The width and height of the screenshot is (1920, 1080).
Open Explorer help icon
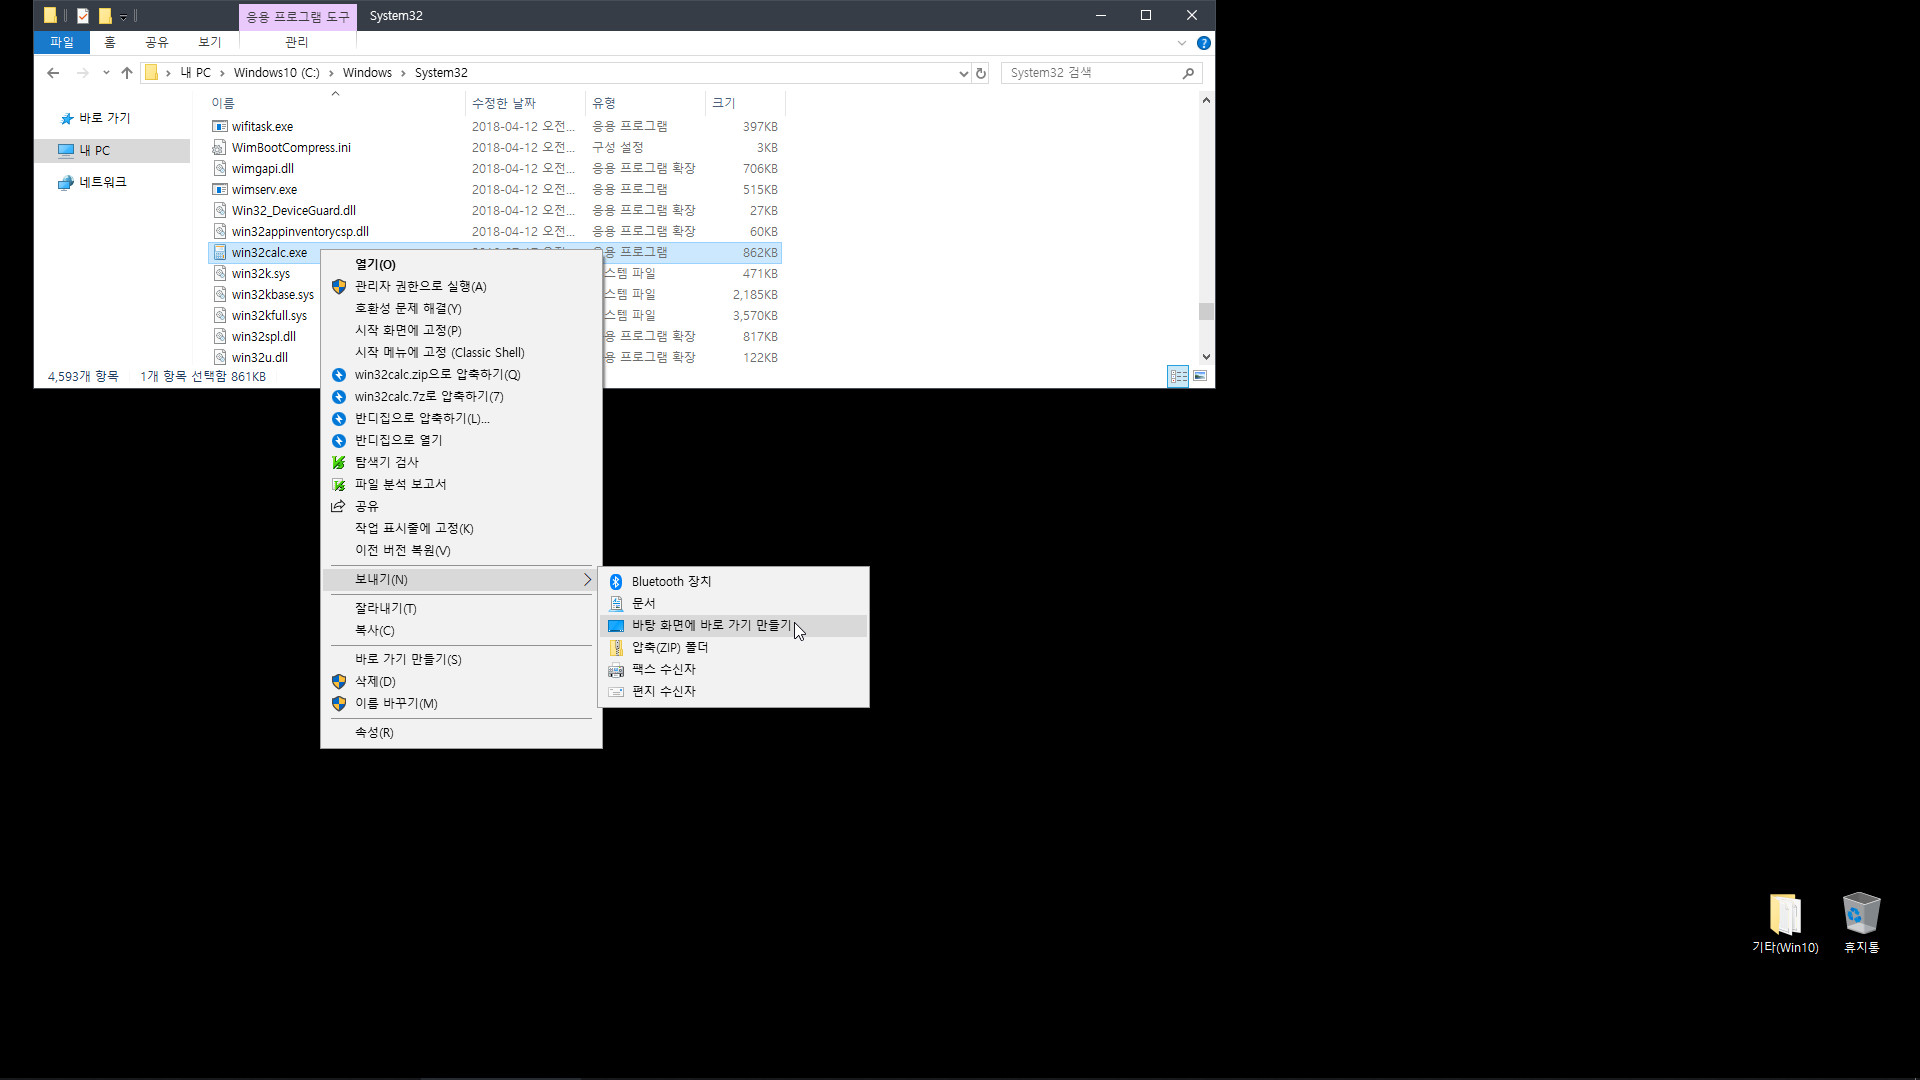pos(1204,43)
